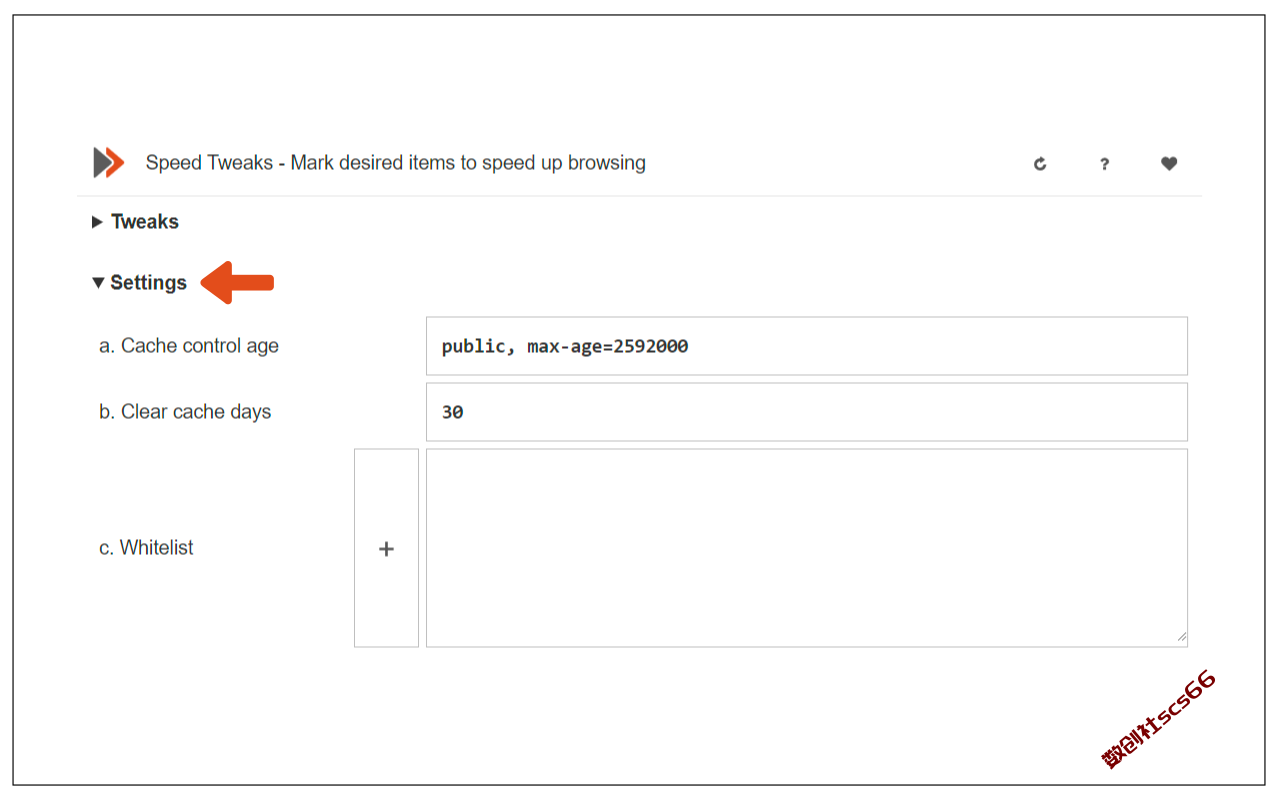Click the plus icon beside Whitelist
Image resolution: width=1280 pixels, height=800 pixels.
[x=386, y=548]
